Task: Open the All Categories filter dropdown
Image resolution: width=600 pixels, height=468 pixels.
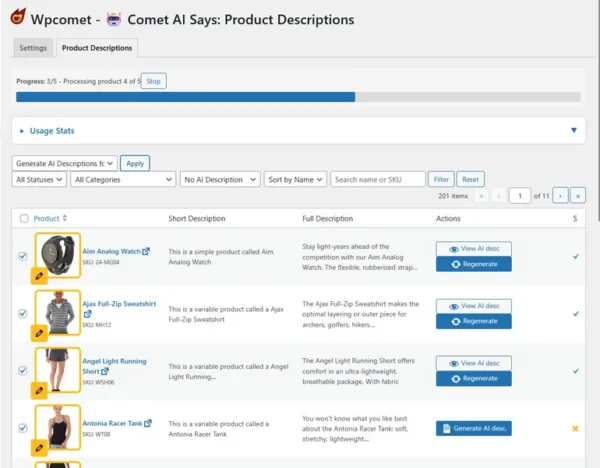Action: click(123, 180)
